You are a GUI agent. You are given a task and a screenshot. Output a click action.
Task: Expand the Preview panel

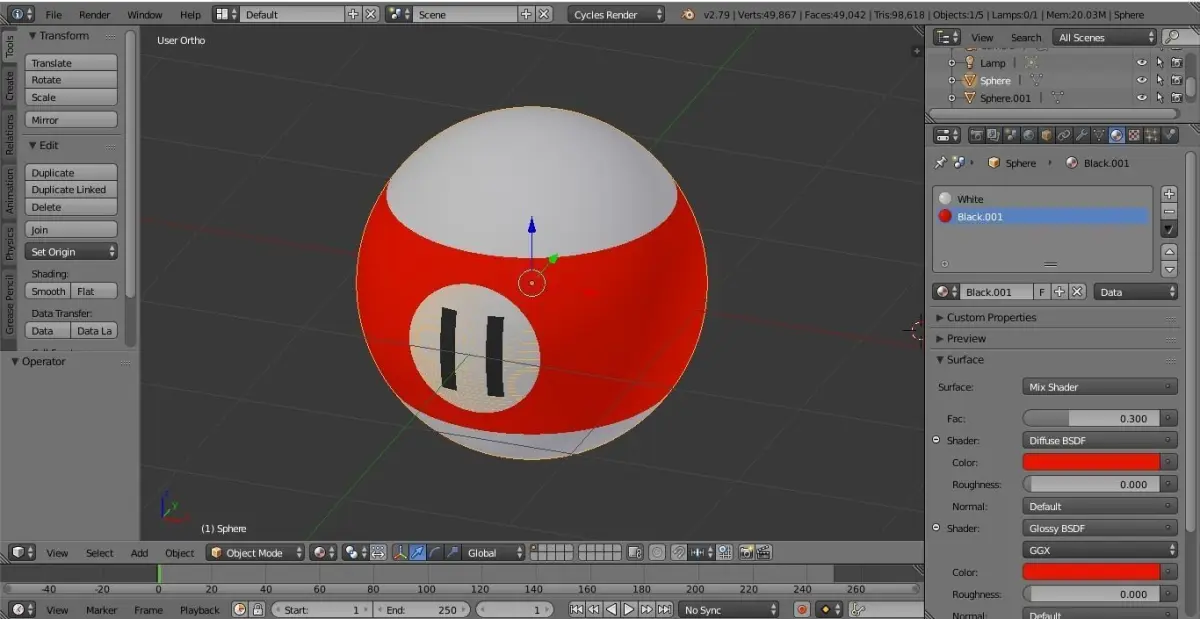[966, 338]
